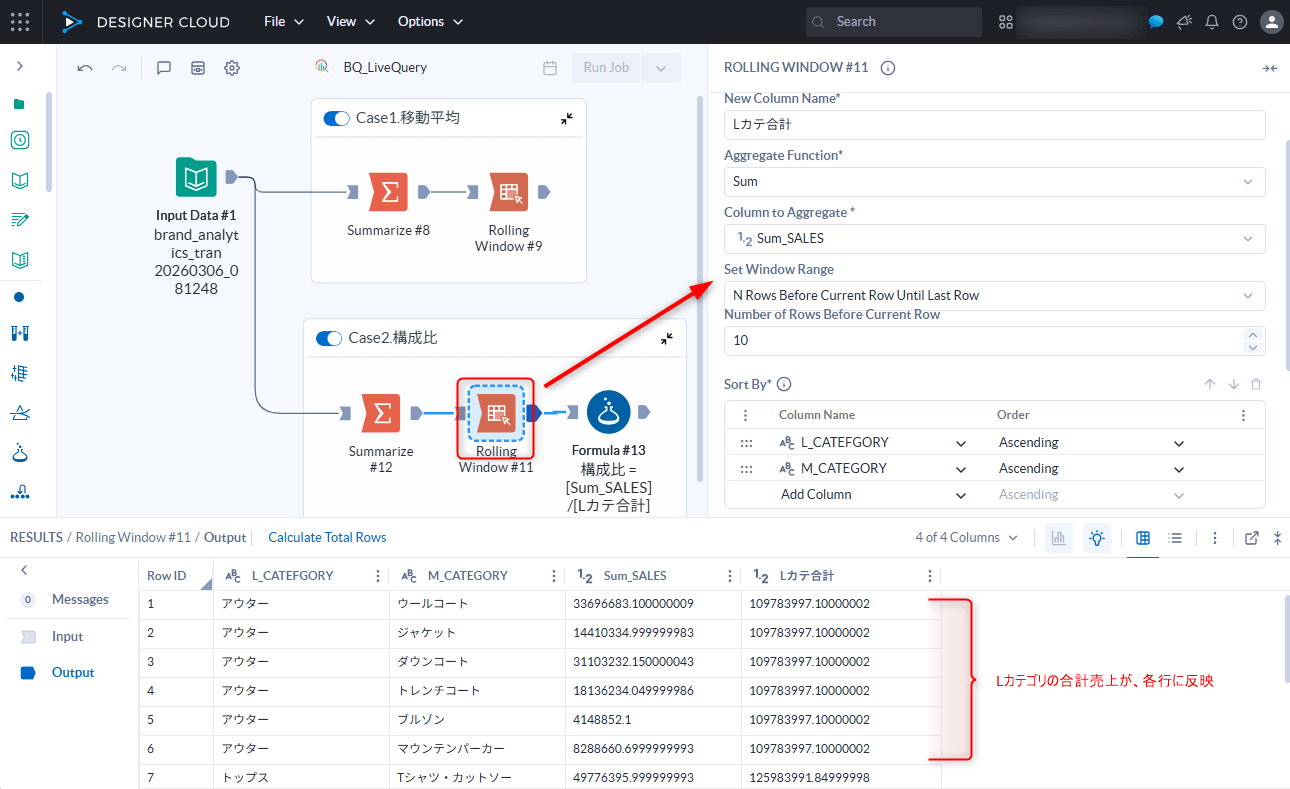Image resolution: width=1290 pixels, height=789 pixels.
Task: Click the New Column Name input field
Action: point(994,125)
